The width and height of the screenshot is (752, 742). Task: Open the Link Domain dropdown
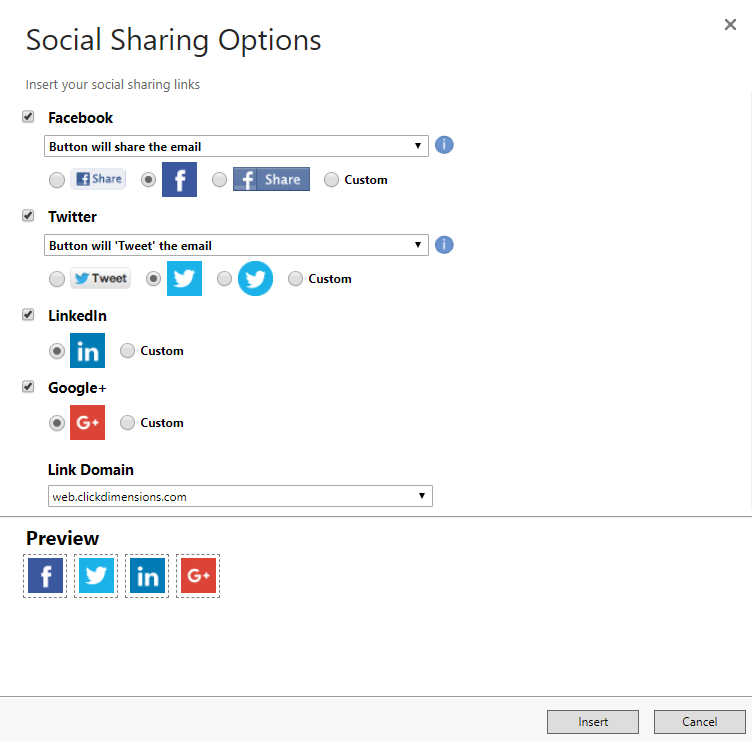click(x=240, y=496)
